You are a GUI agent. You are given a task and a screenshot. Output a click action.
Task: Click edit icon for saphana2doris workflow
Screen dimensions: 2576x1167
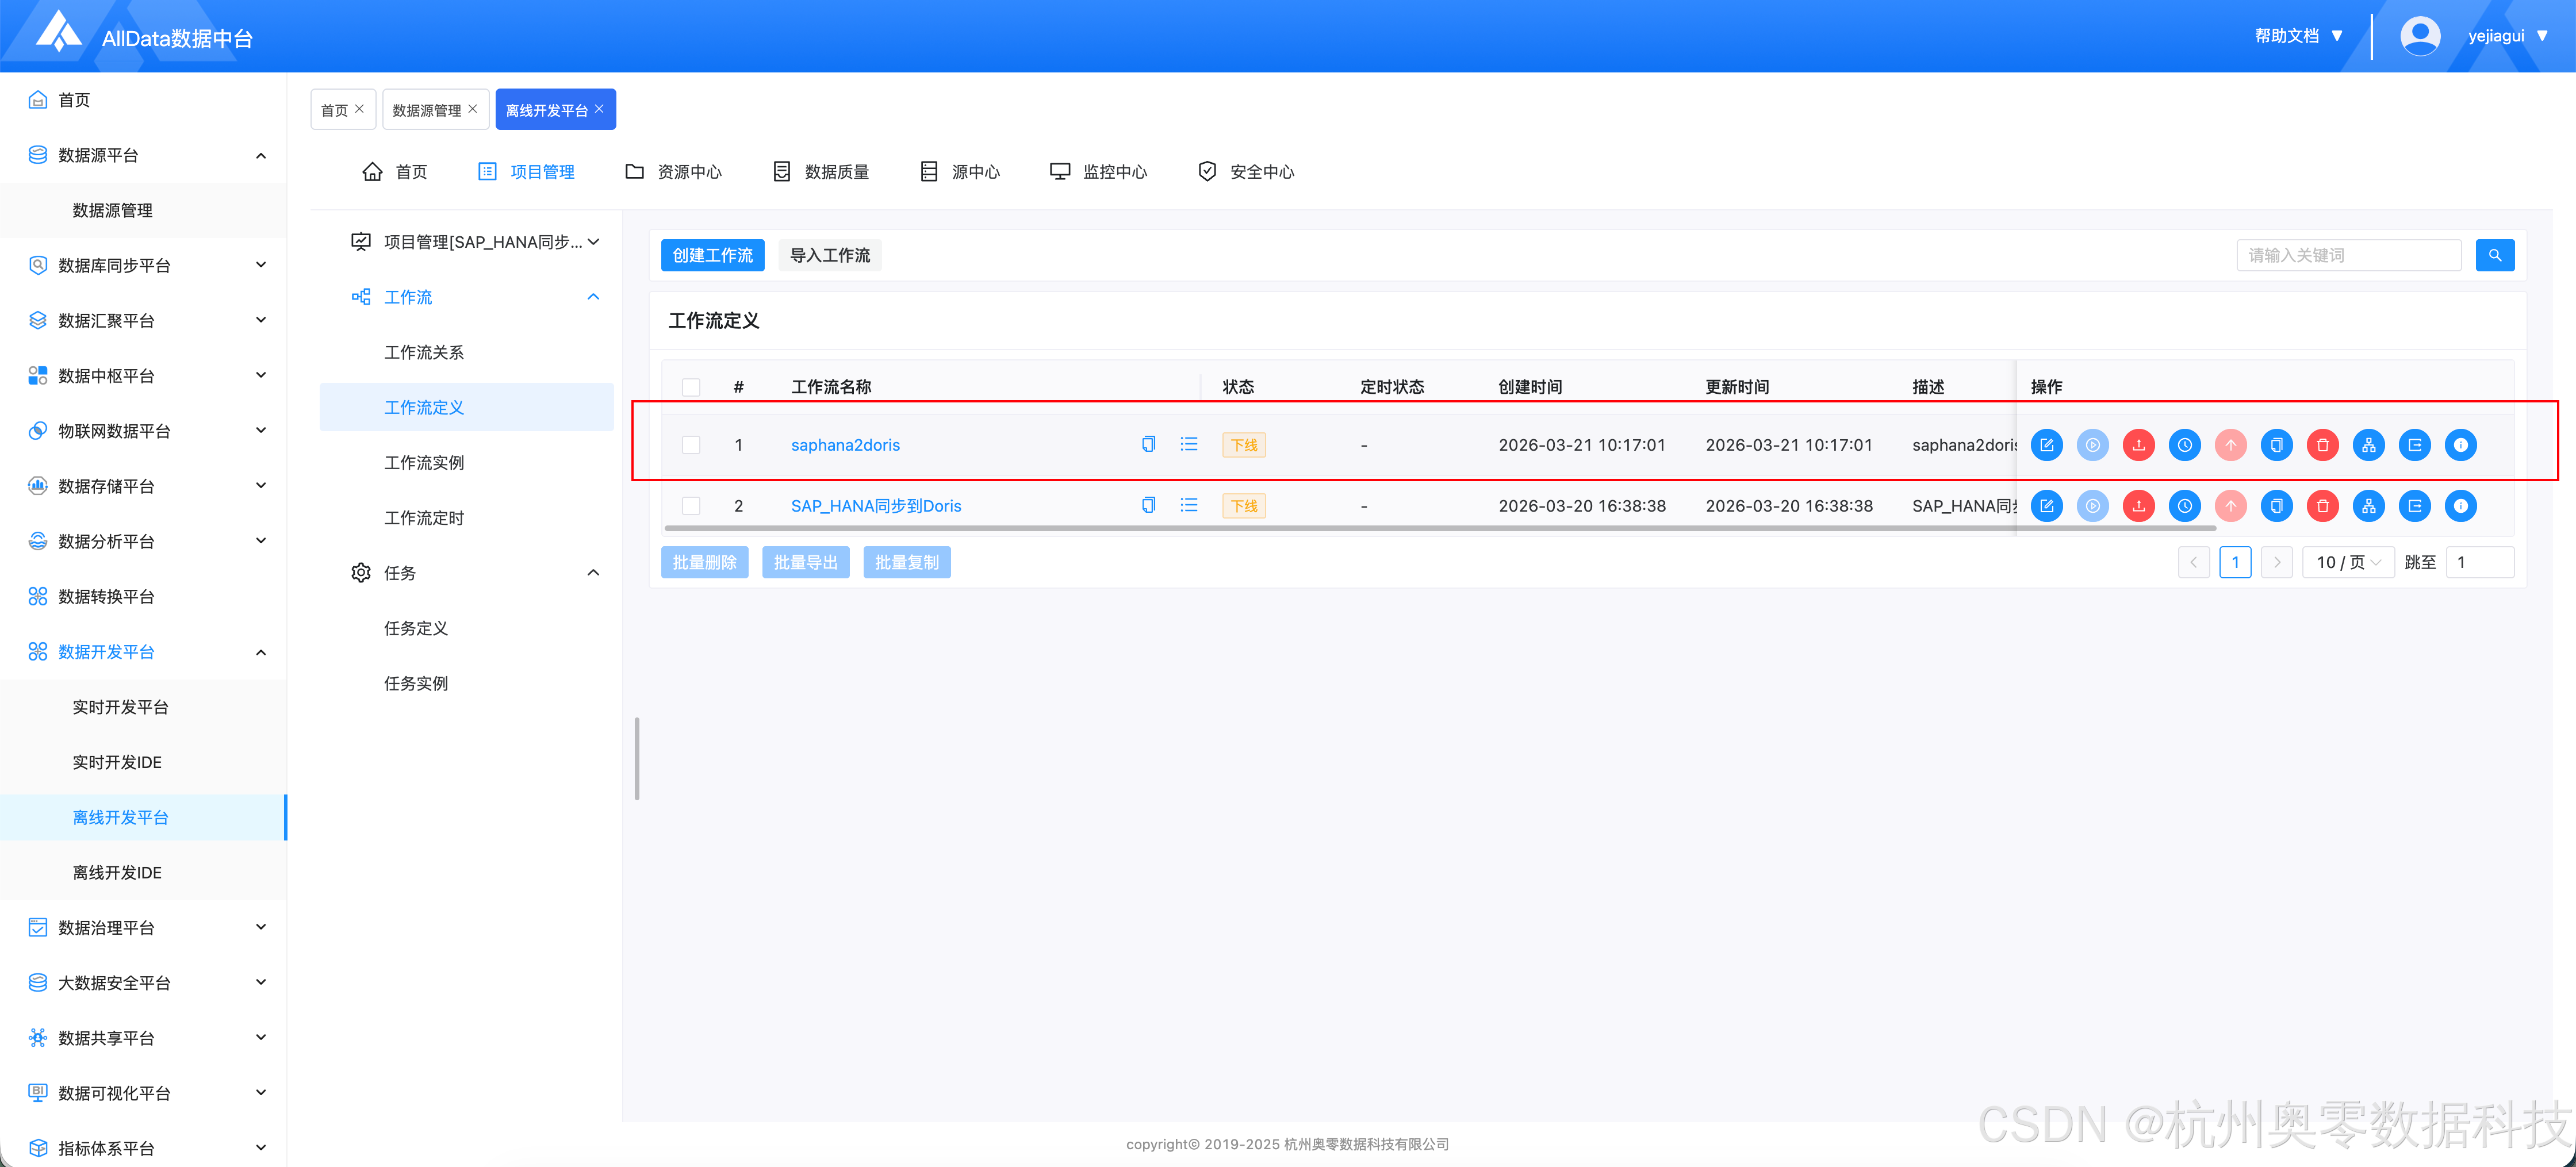(x=2046, y=445)
